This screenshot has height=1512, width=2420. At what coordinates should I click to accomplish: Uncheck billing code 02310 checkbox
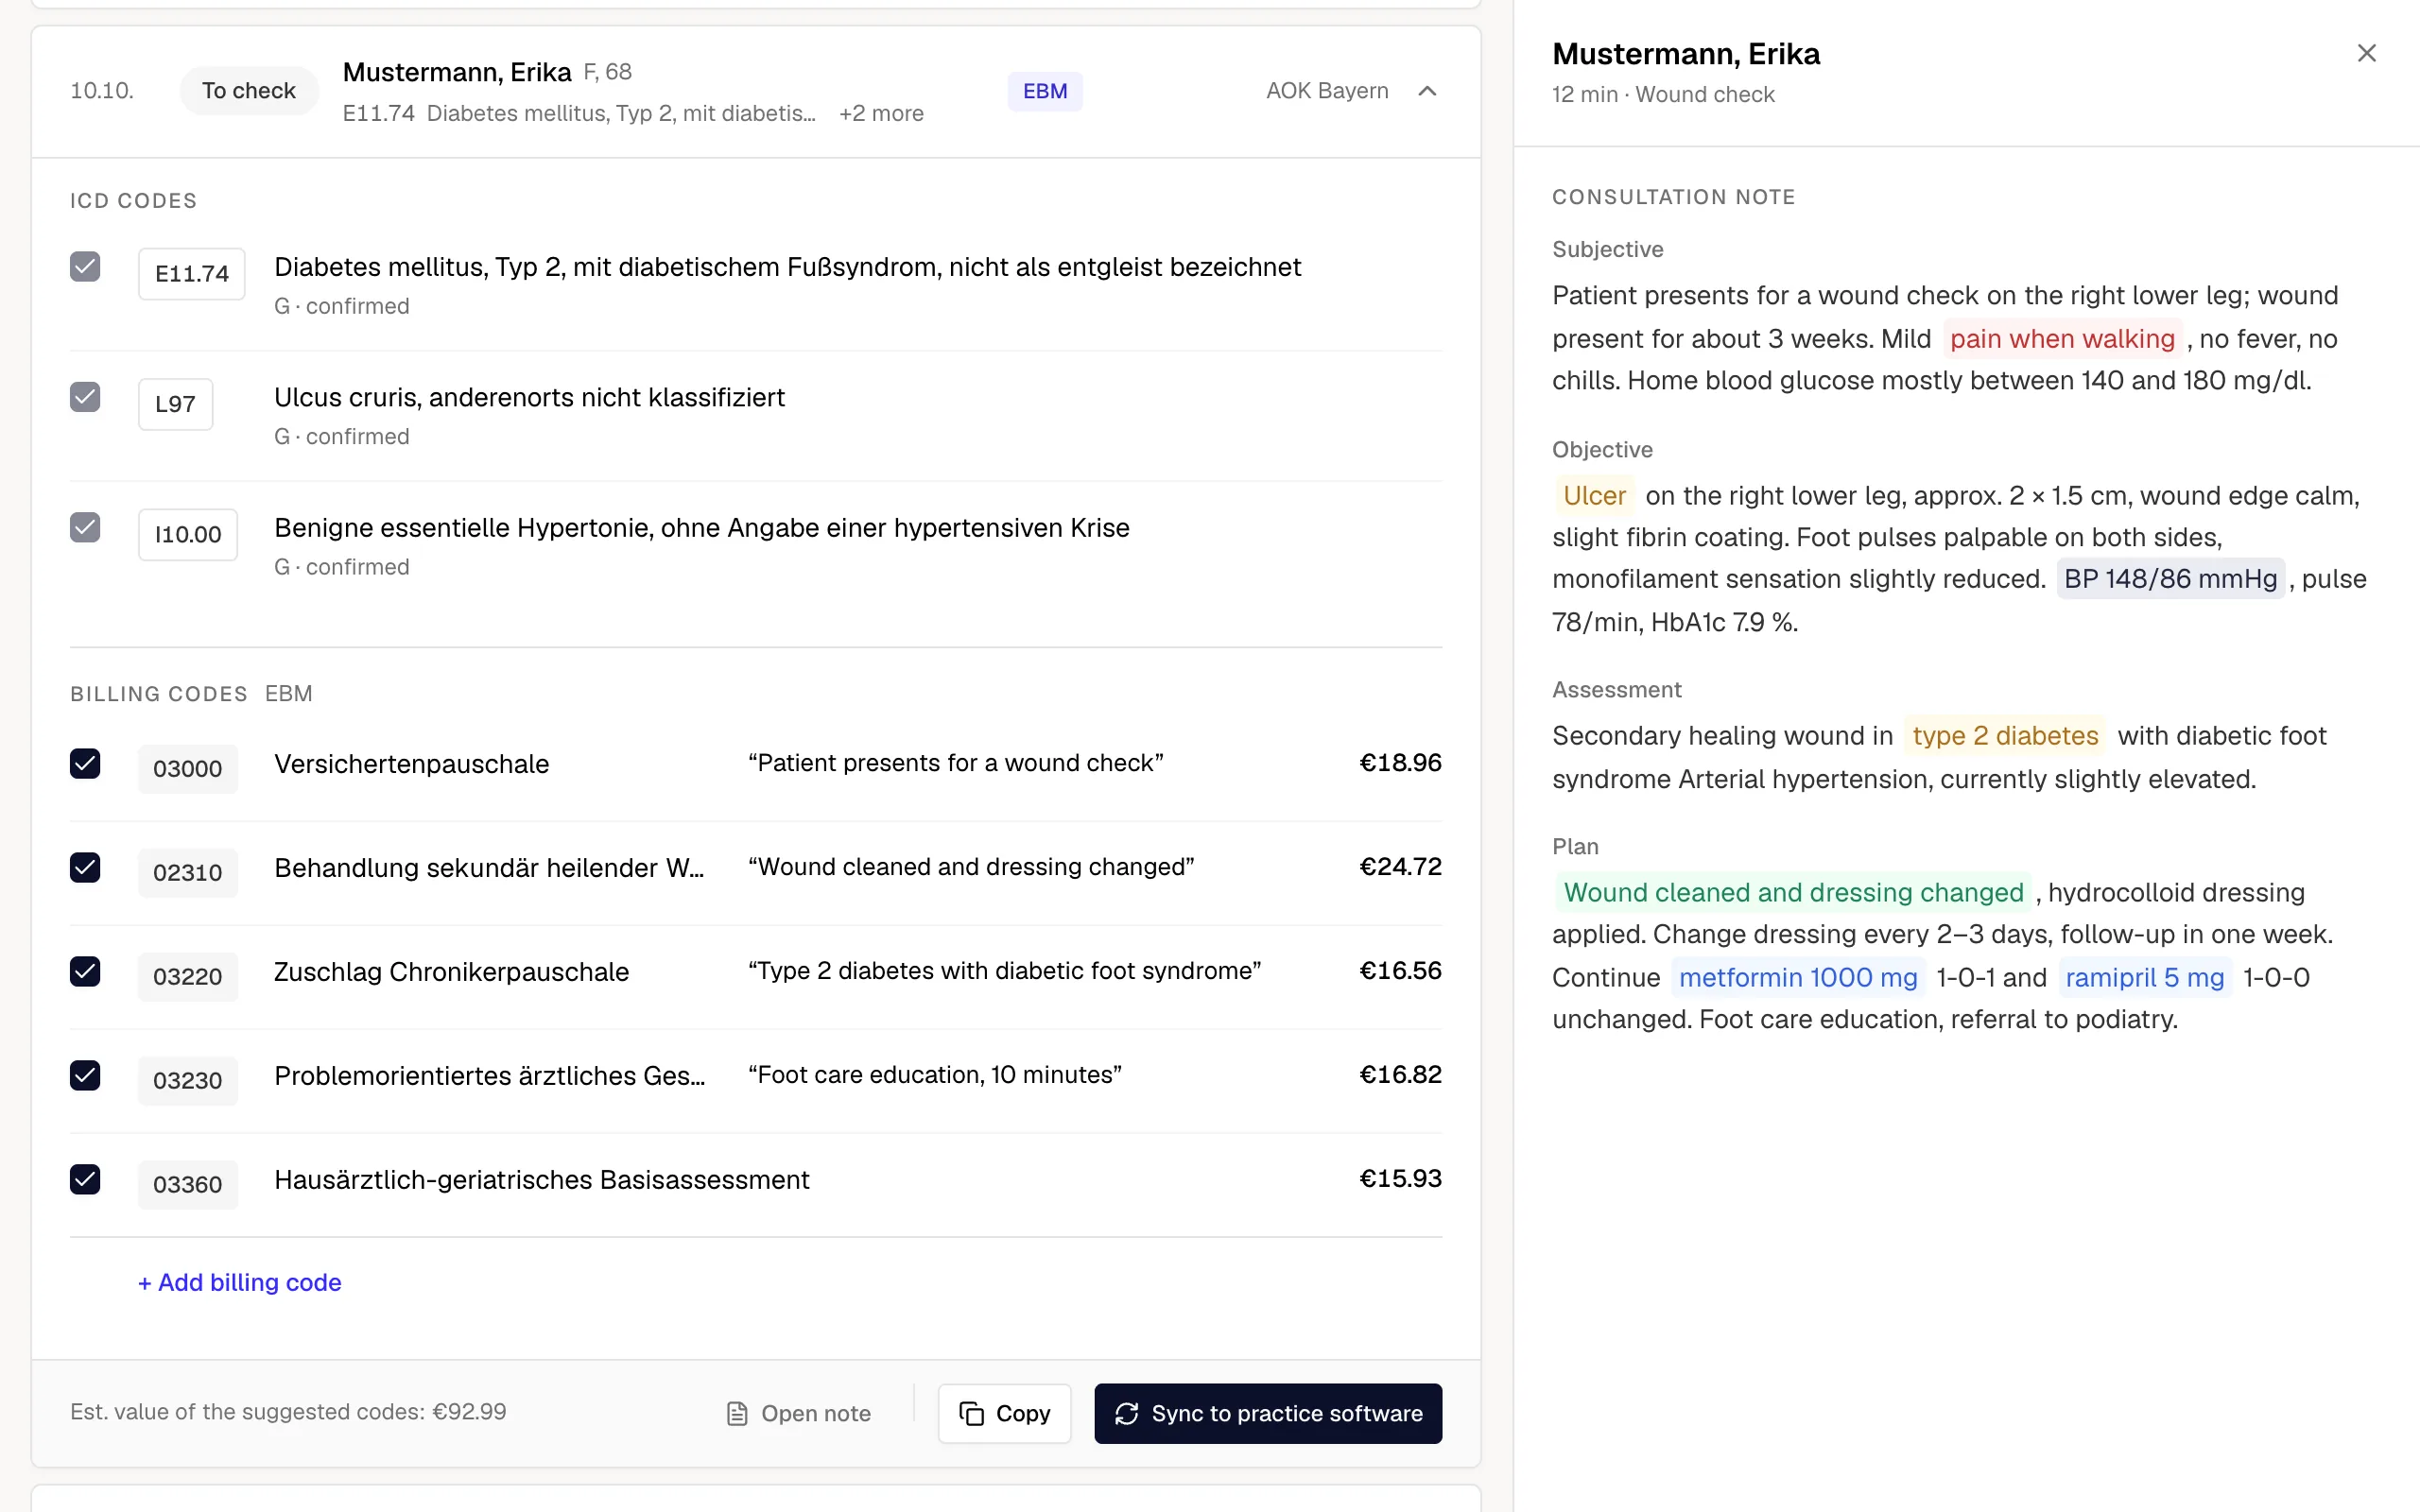(85, 867)
